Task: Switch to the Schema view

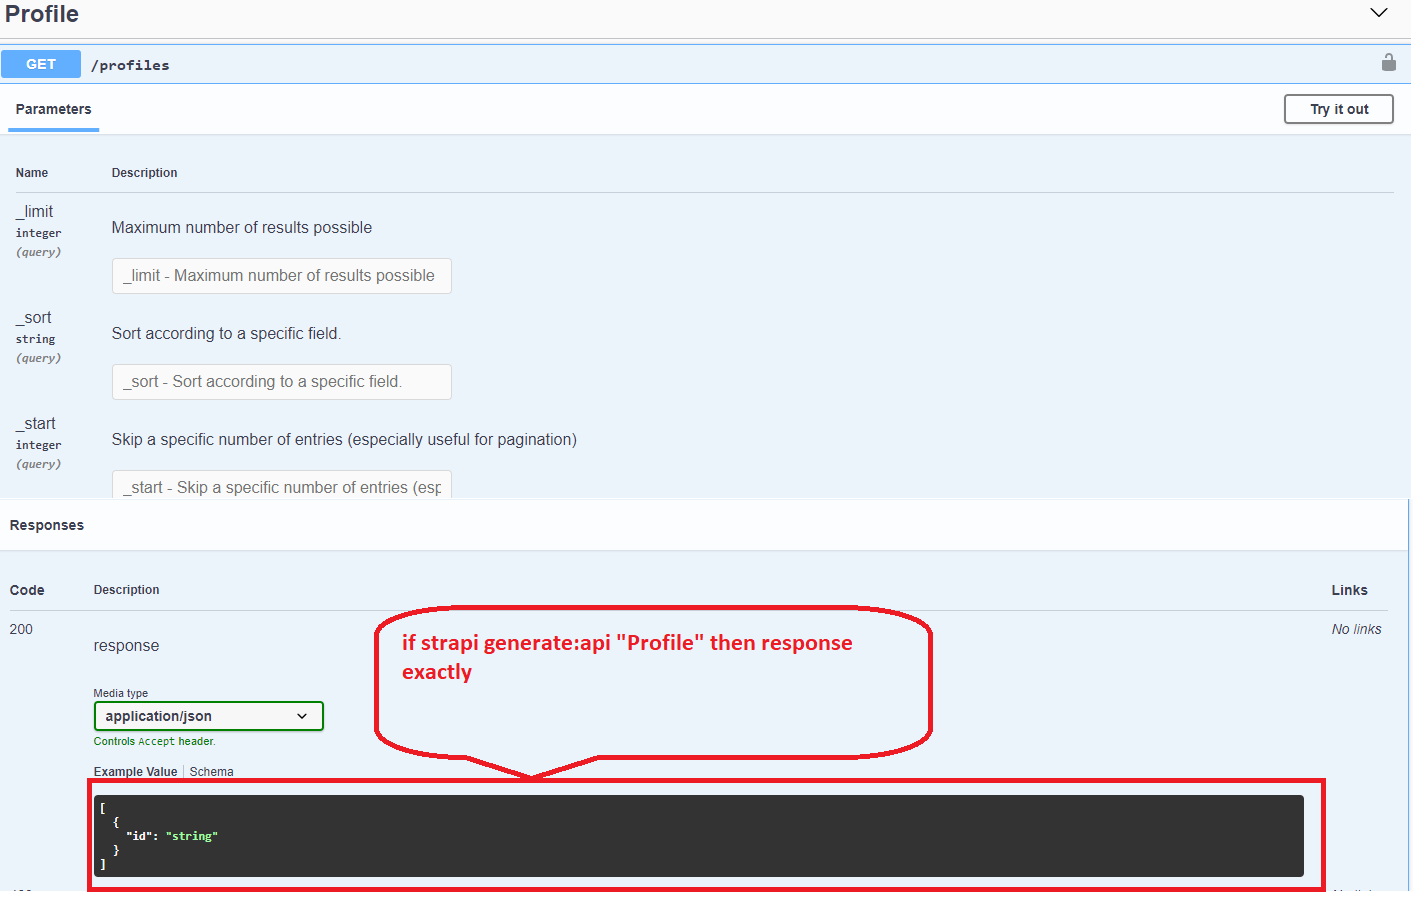Action: tap(212, 772)
